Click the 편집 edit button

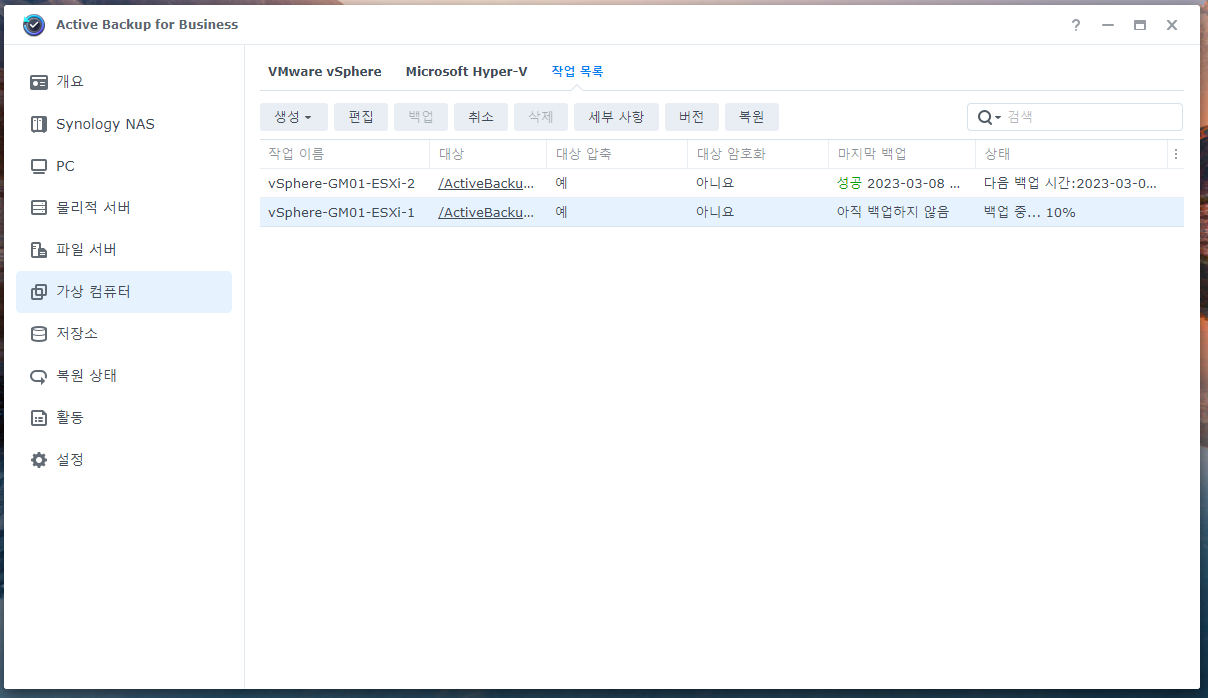361,117
